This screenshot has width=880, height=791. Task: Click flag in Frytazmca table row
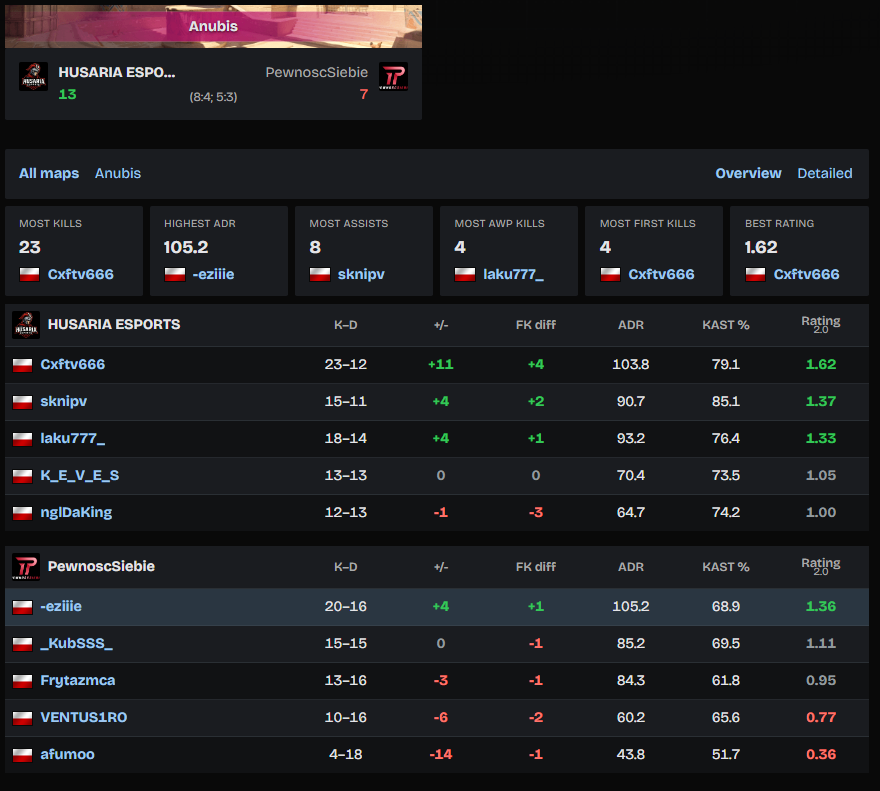22,681
